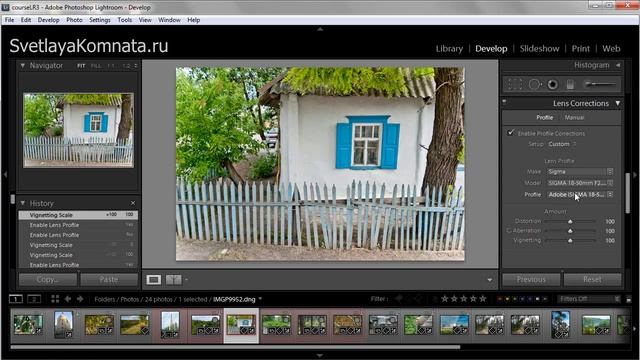Open the Develop menu
Viewport: 640px width, 360px height.
coord(49,20)
